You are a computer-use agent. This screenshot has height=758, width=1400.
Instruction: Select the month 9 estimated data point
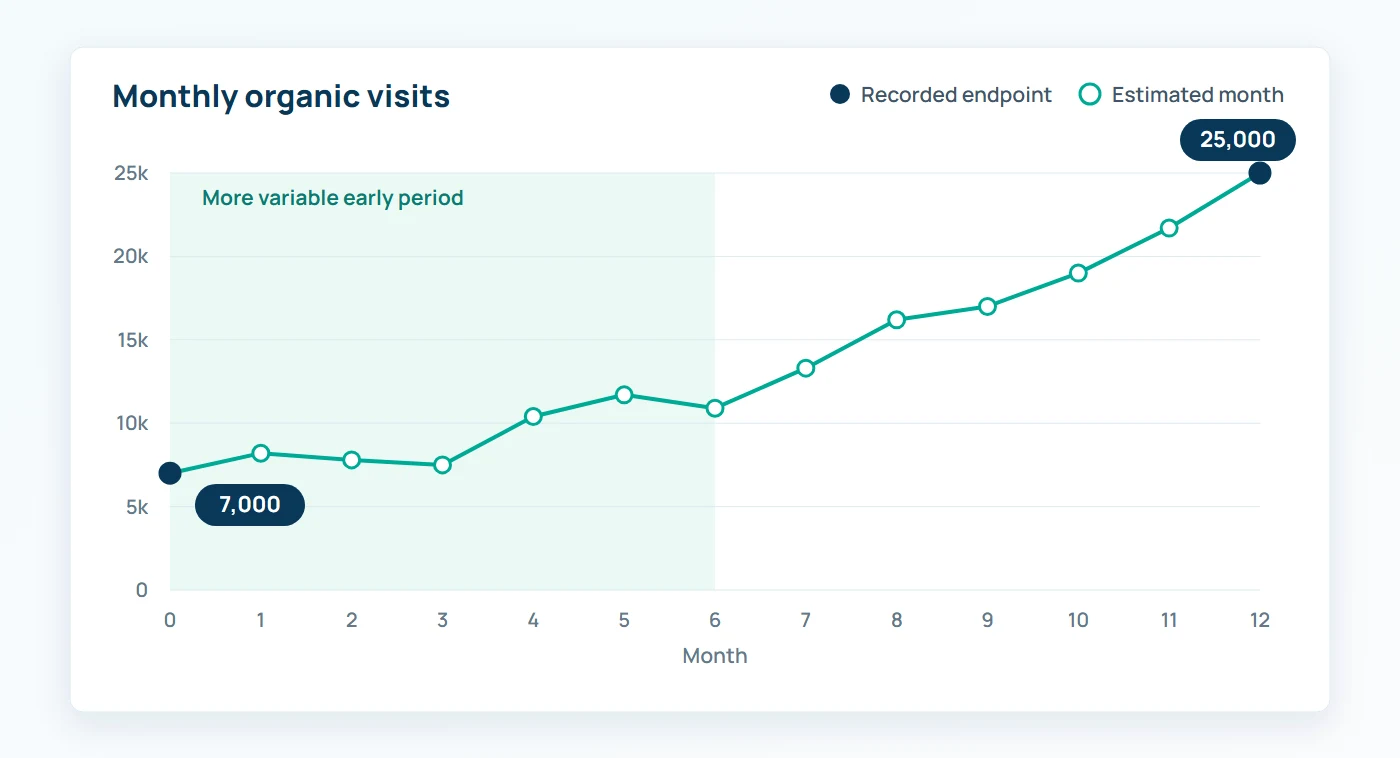point(987,306)
